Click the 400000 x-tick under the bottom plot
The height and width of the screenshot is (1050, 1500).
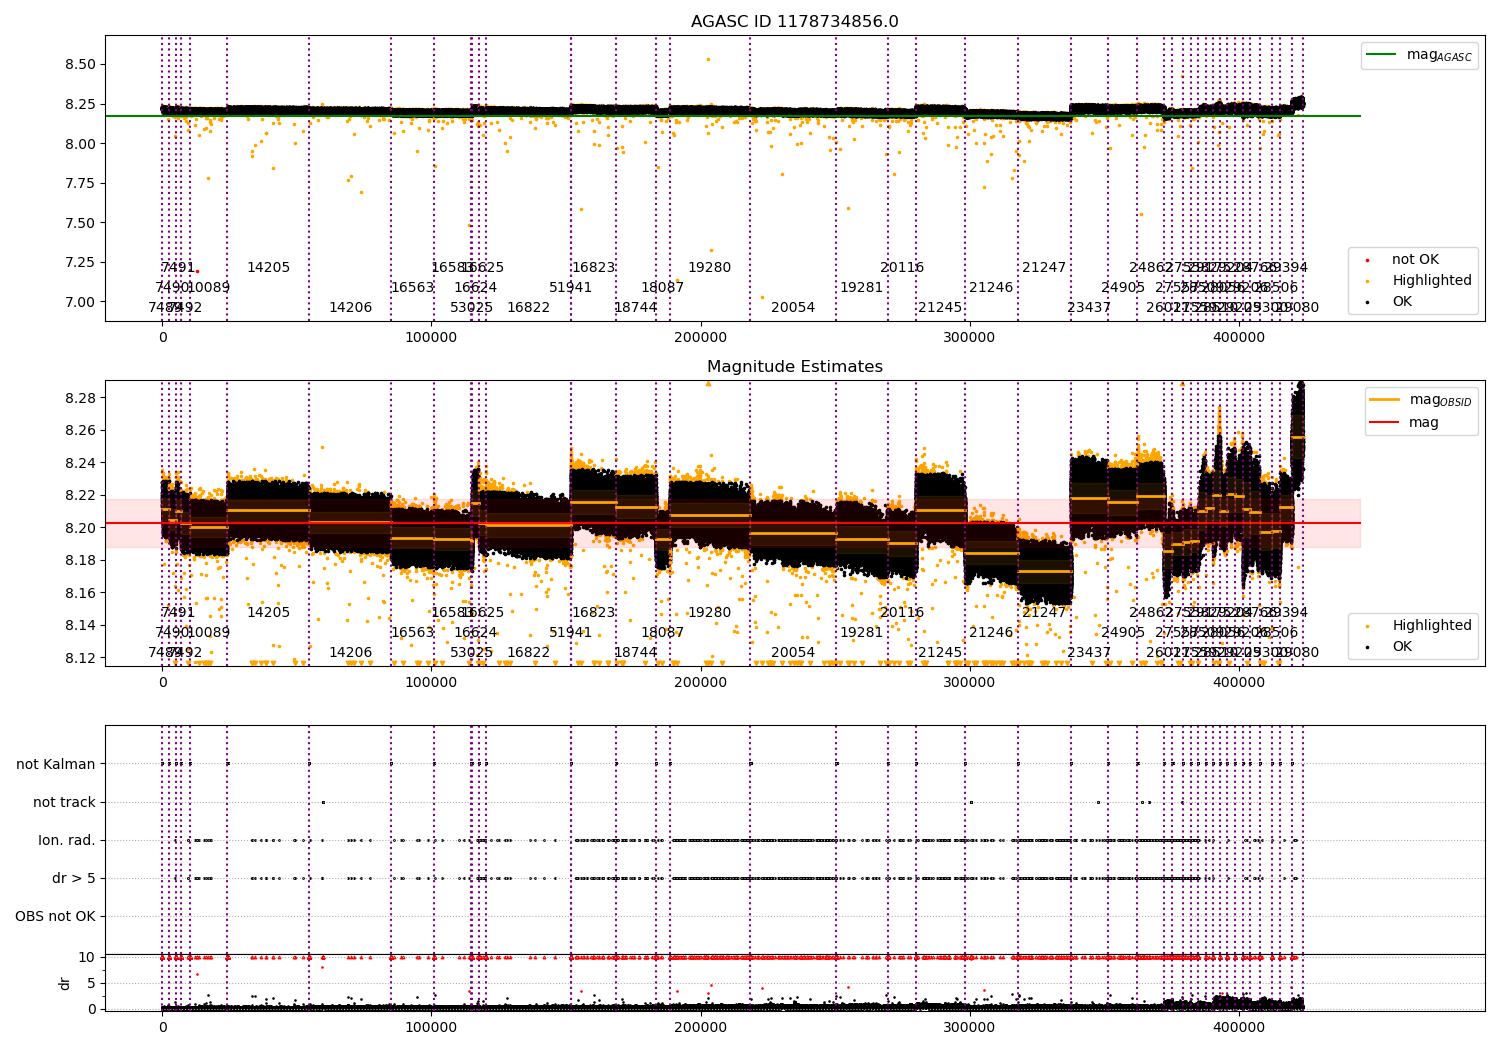[1239, 1027]
